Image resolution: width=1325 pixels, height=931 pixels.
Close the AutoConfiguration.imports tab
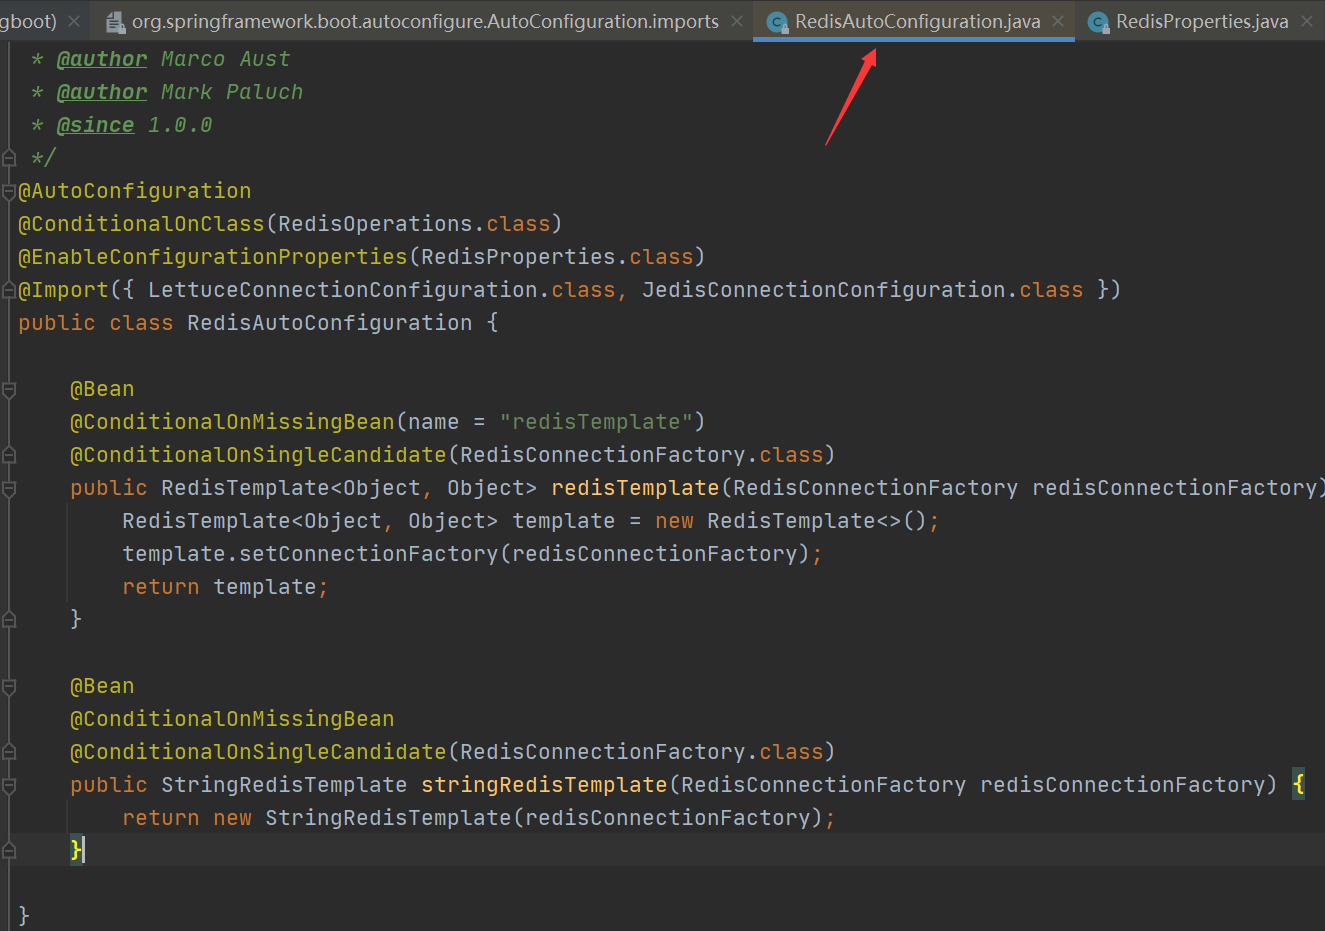pyautogui.click(x=737, y=21)
